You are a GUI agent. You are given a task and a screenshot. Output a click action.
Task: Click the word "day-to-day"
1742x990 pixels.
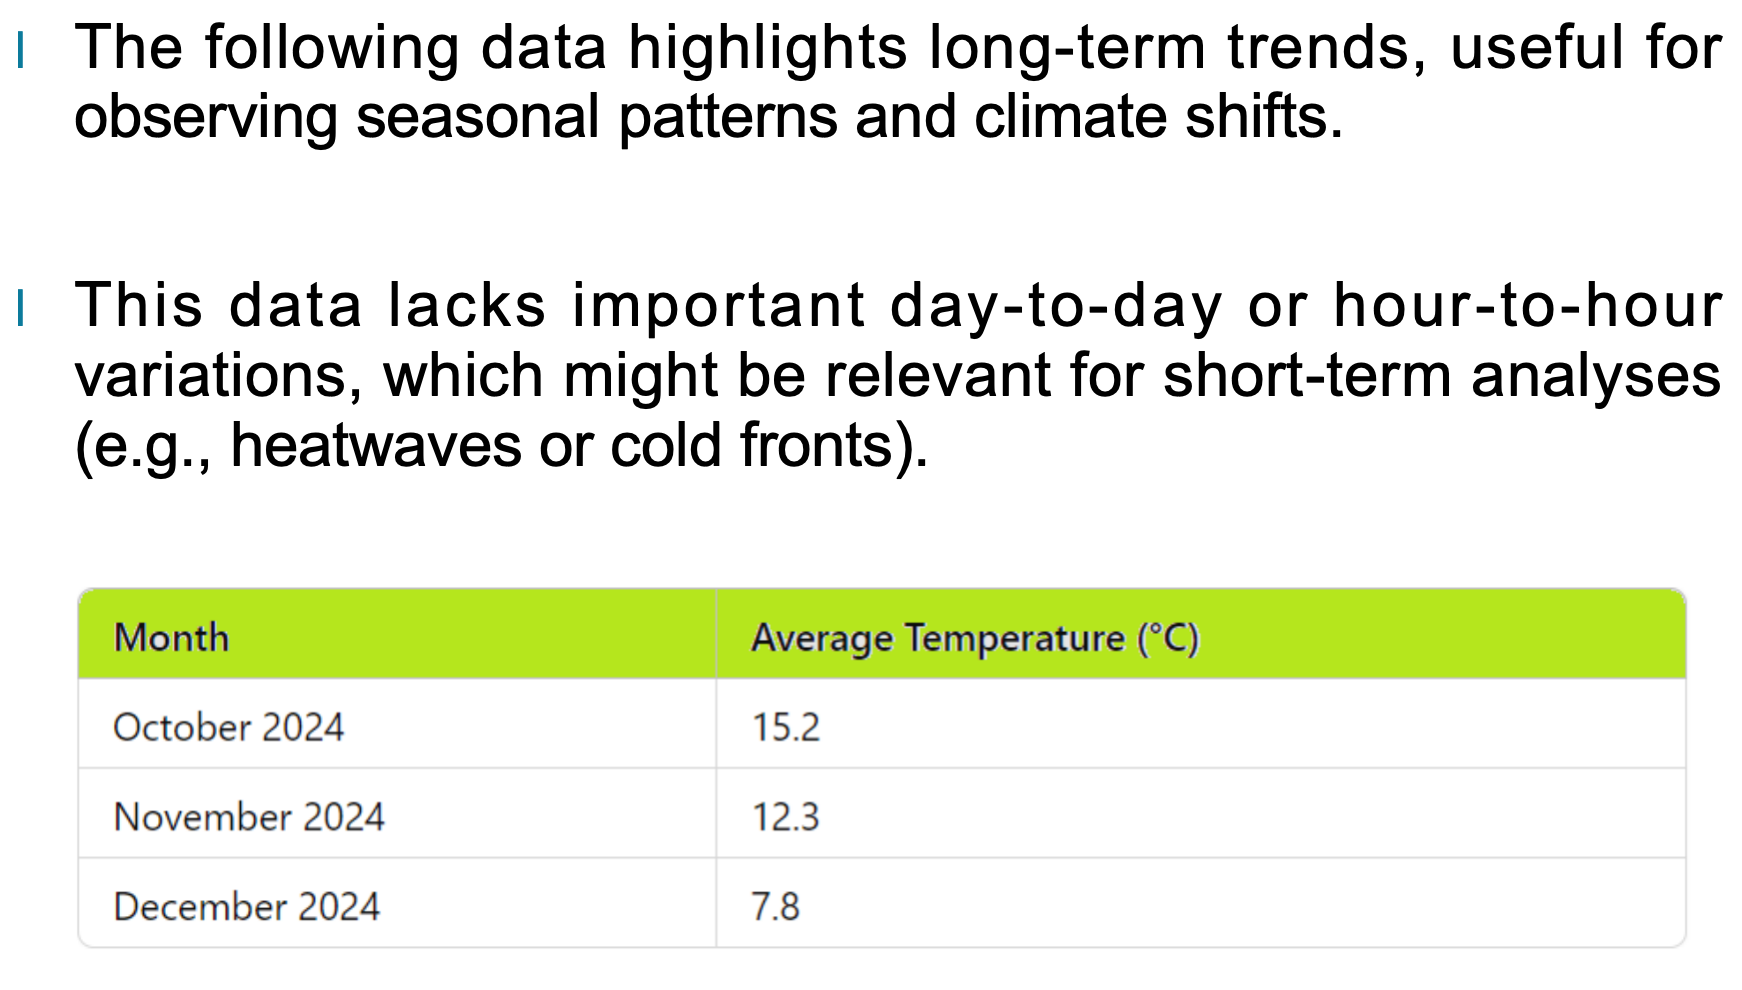(x=1056, y=305)
